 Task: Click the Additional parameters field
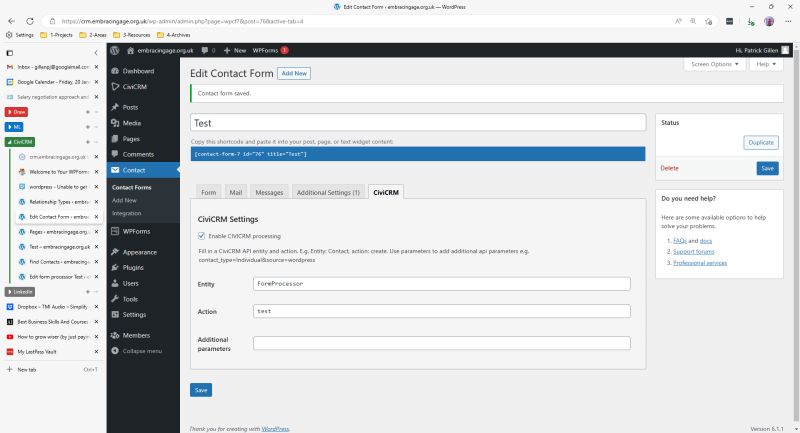pos(441,343)
